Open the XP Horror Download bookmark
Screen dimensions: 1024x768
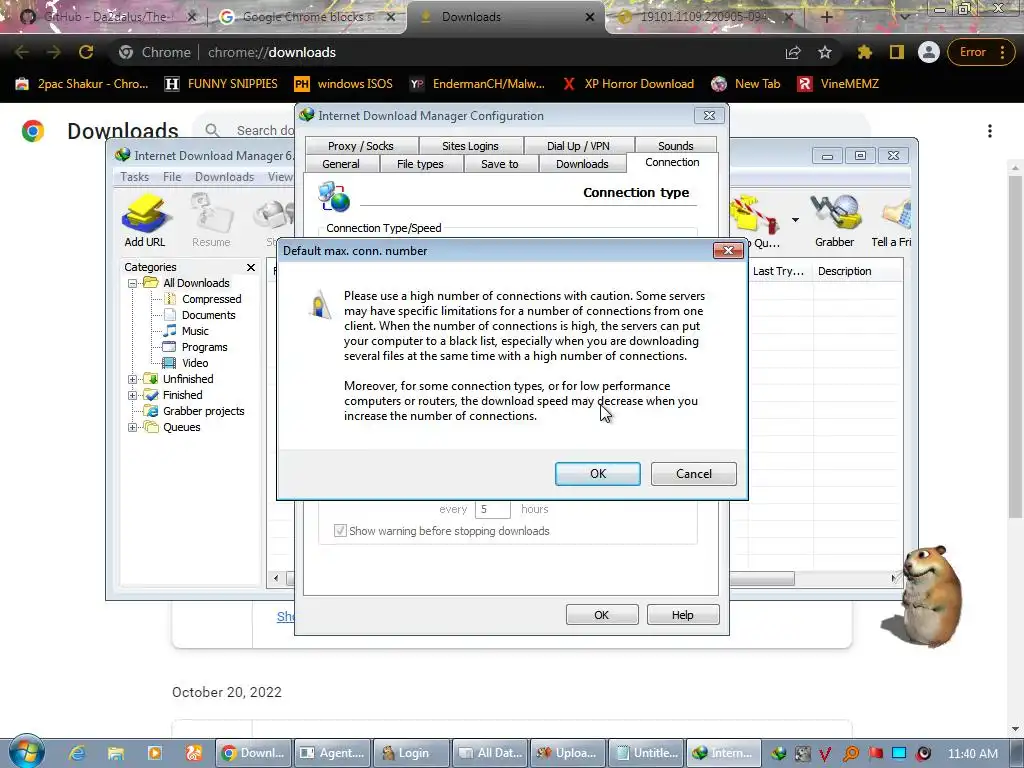[x=628, y=84]
